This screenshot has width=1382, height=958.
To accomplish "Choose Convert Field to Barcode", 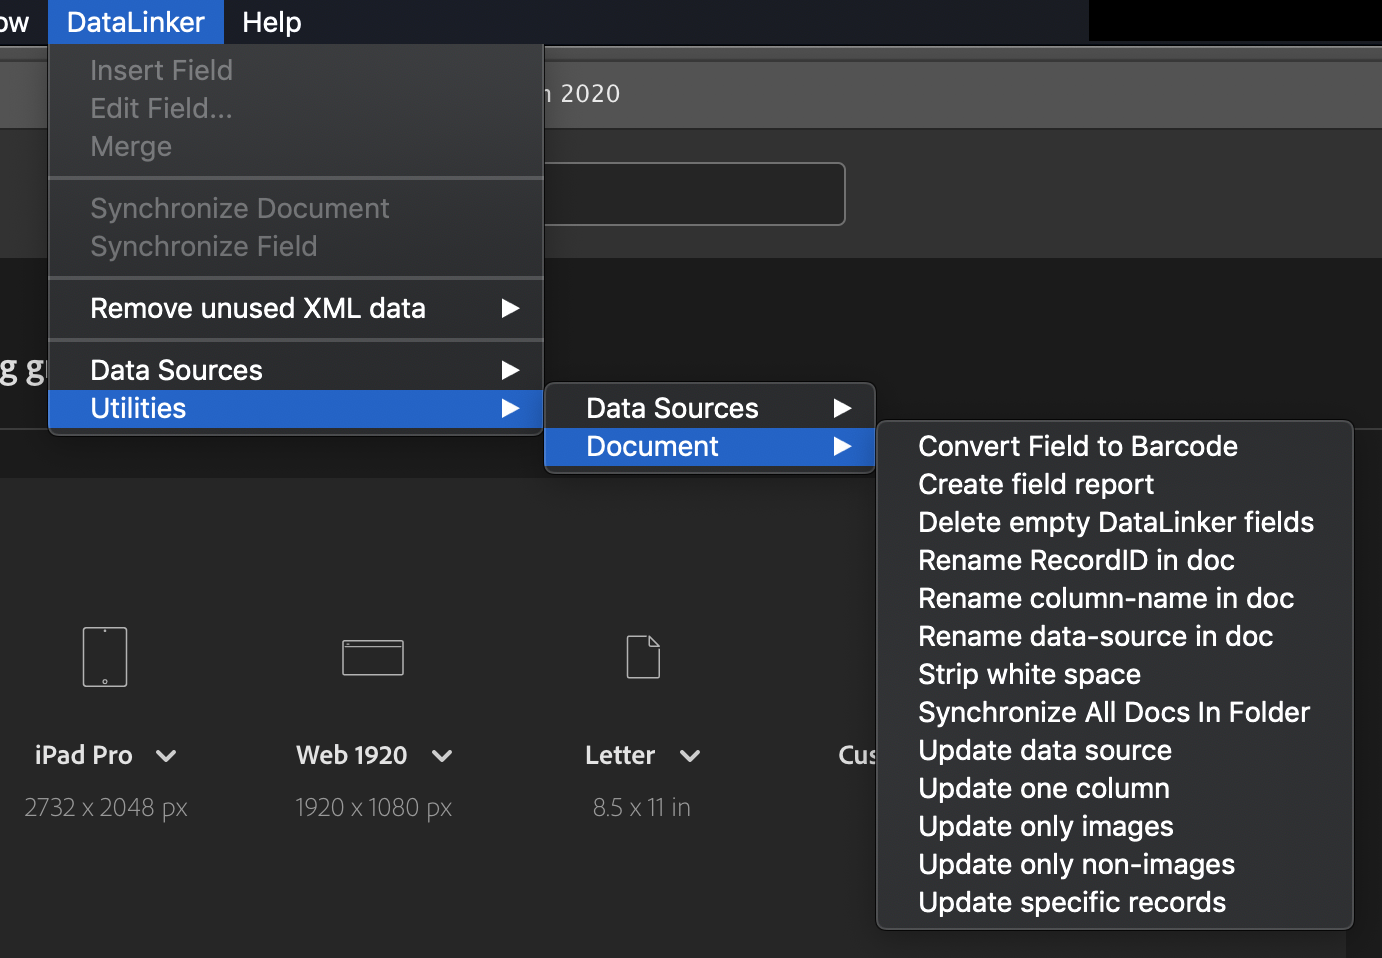I will (1077, 446).
